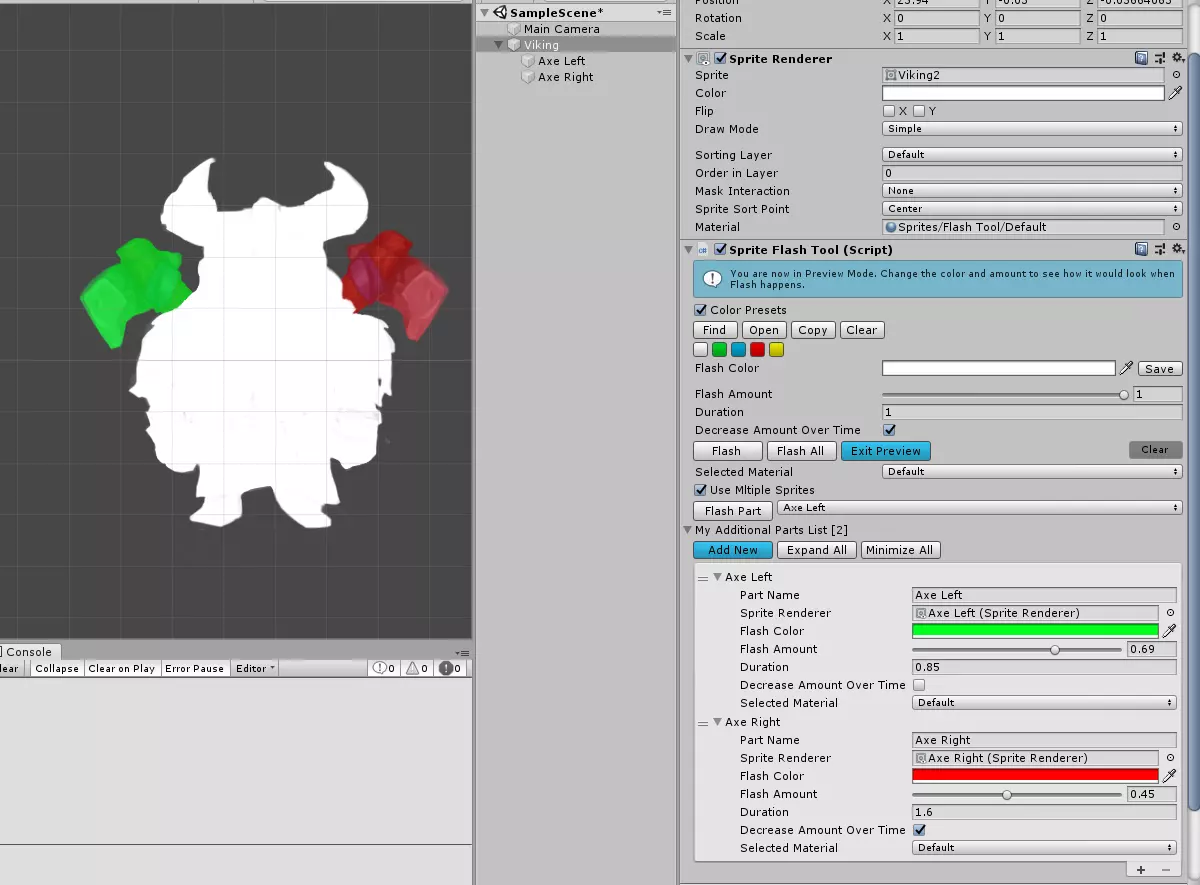Screen dimensions: 1200x885
Task: Click the Add New button
Action: click(x=733, y=550)
